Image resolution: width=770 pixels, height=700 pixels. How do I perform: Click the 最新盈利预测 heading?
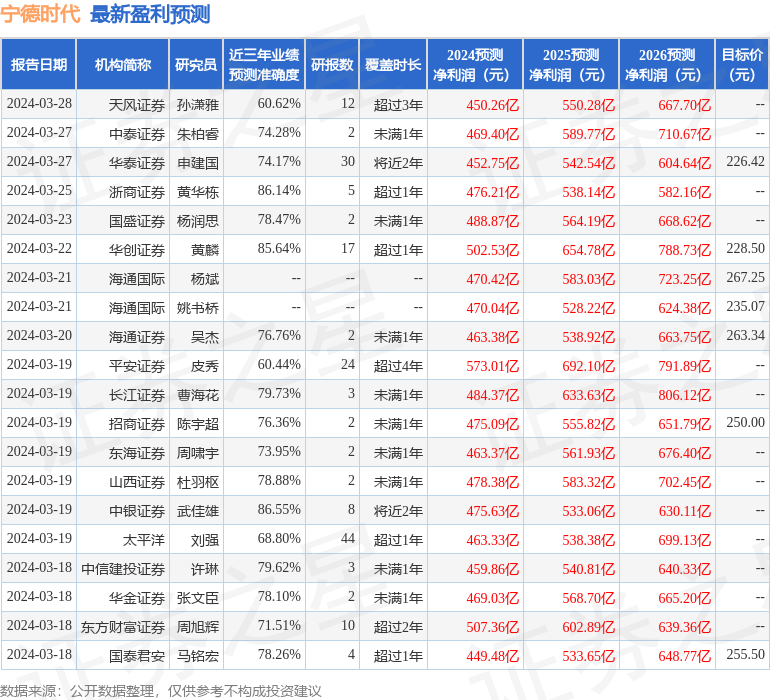[x=150, y=14]
